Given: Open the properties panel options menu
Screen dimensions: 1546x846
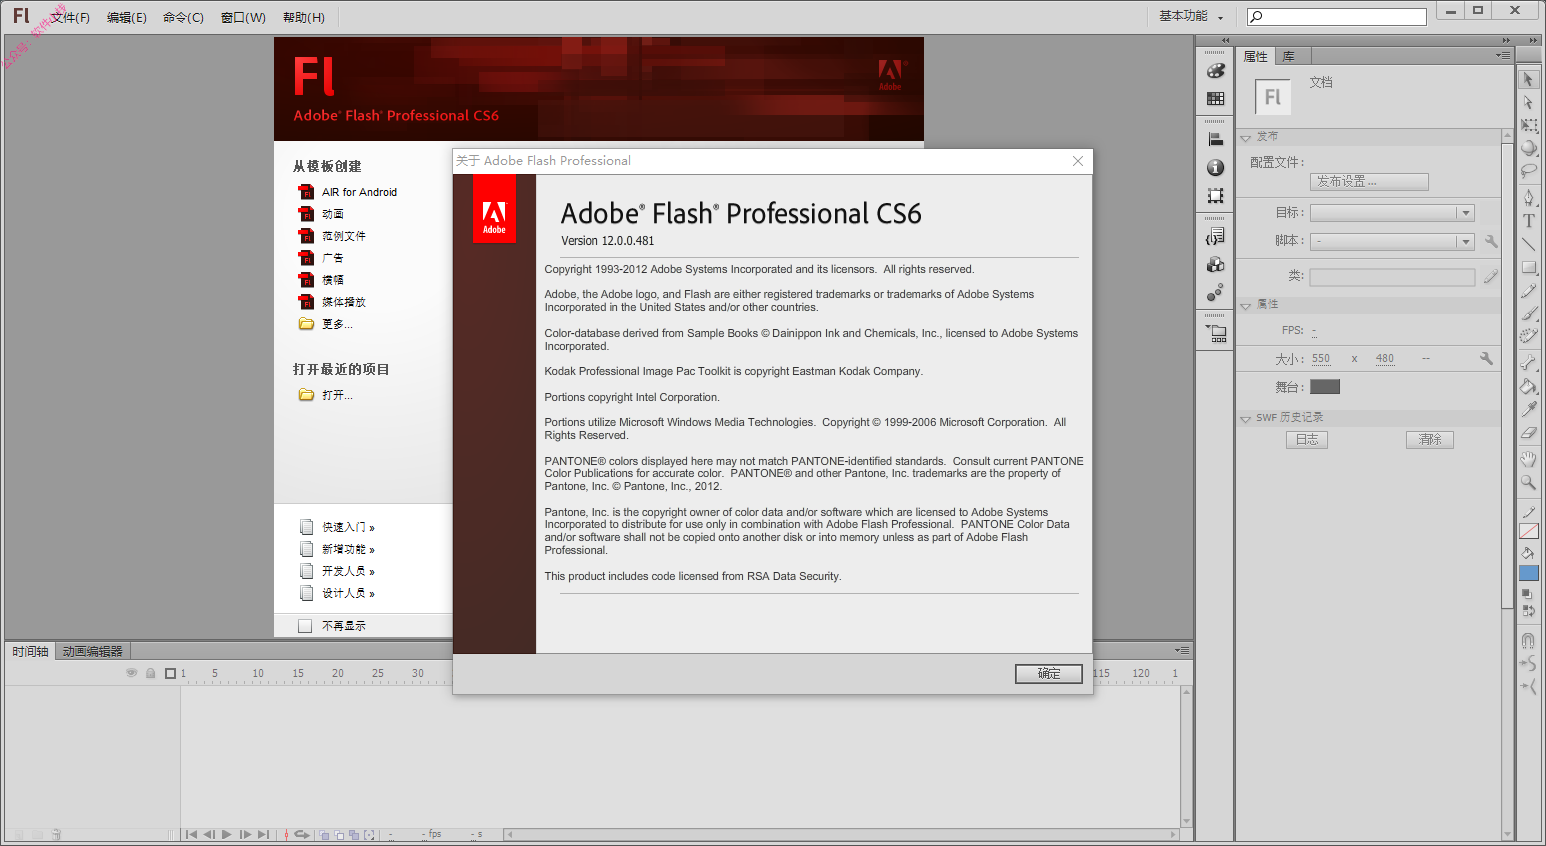Looking at the screenshot, I should pyautogui.click(x=1503, y=56).
